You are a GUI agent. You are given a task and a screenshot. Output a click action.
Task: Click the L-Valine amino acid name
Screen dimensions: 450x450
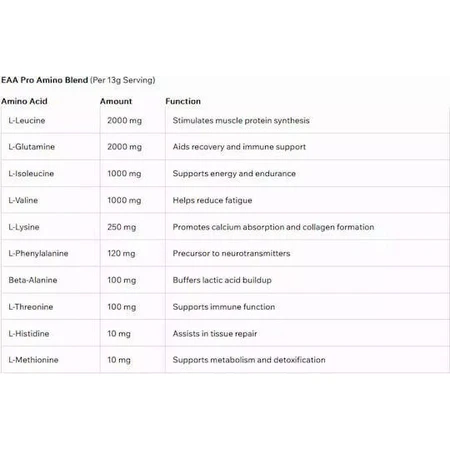pos(23,200)
